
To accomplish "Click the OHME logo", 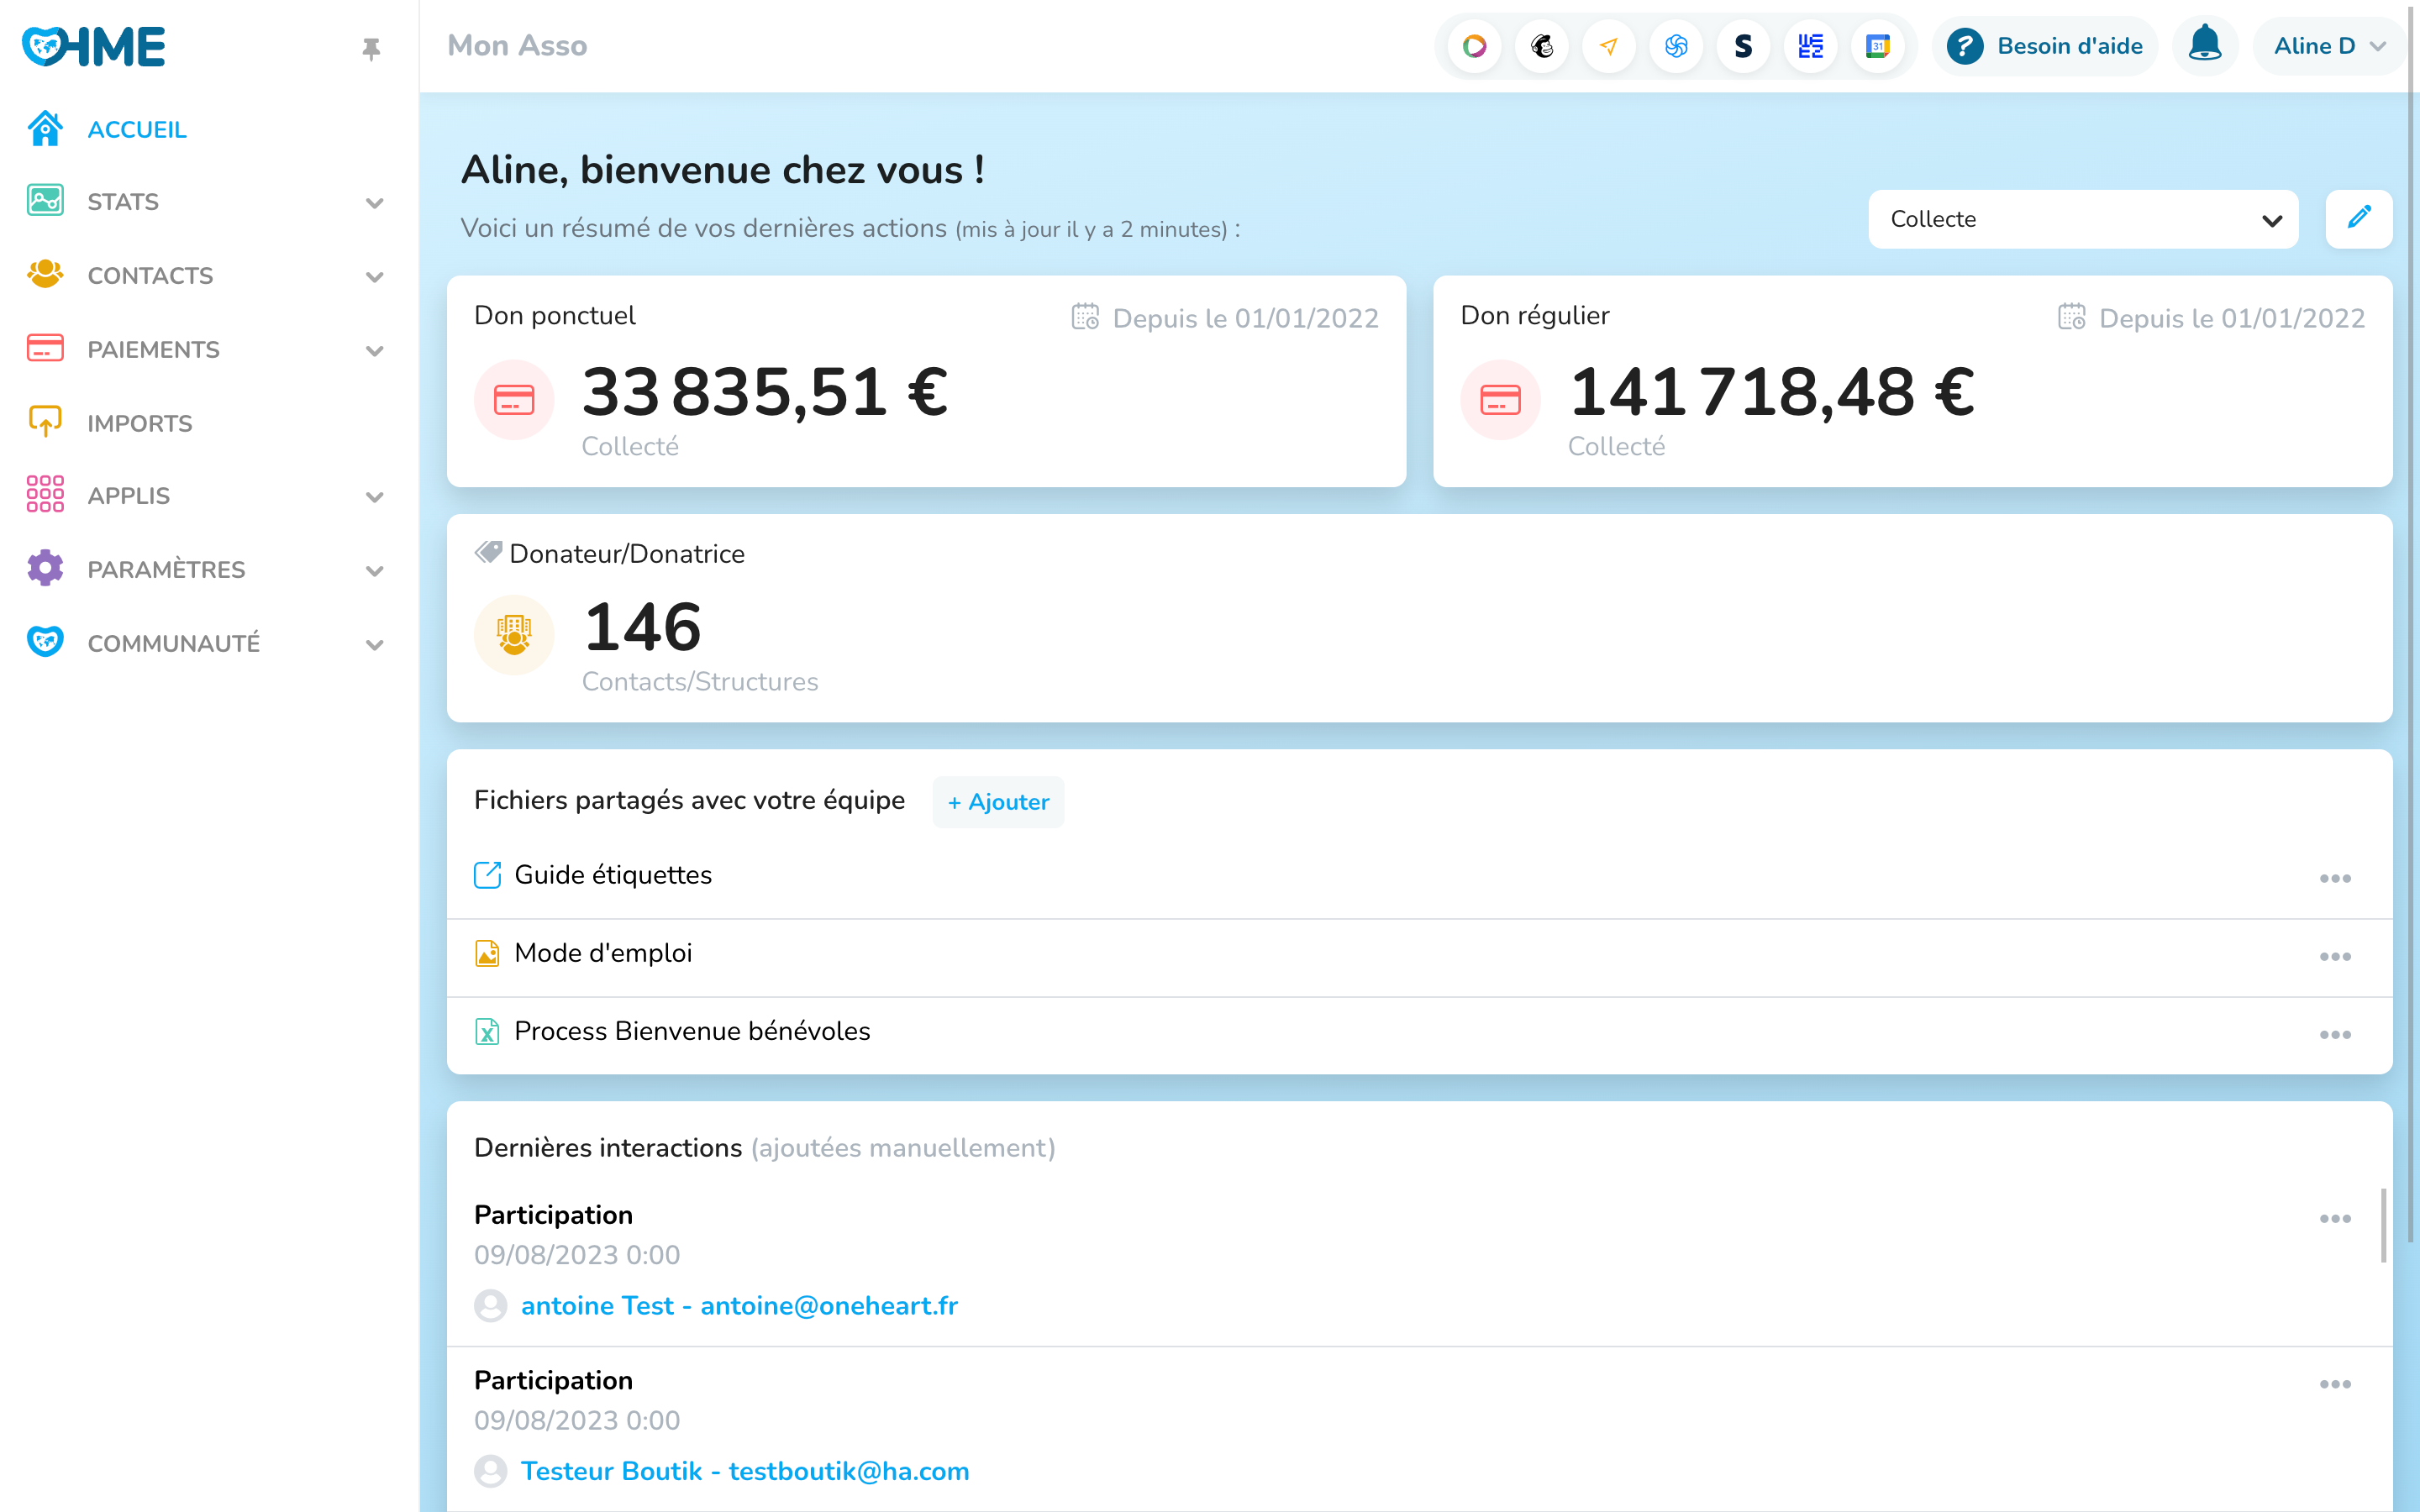I will coord(95,46).
